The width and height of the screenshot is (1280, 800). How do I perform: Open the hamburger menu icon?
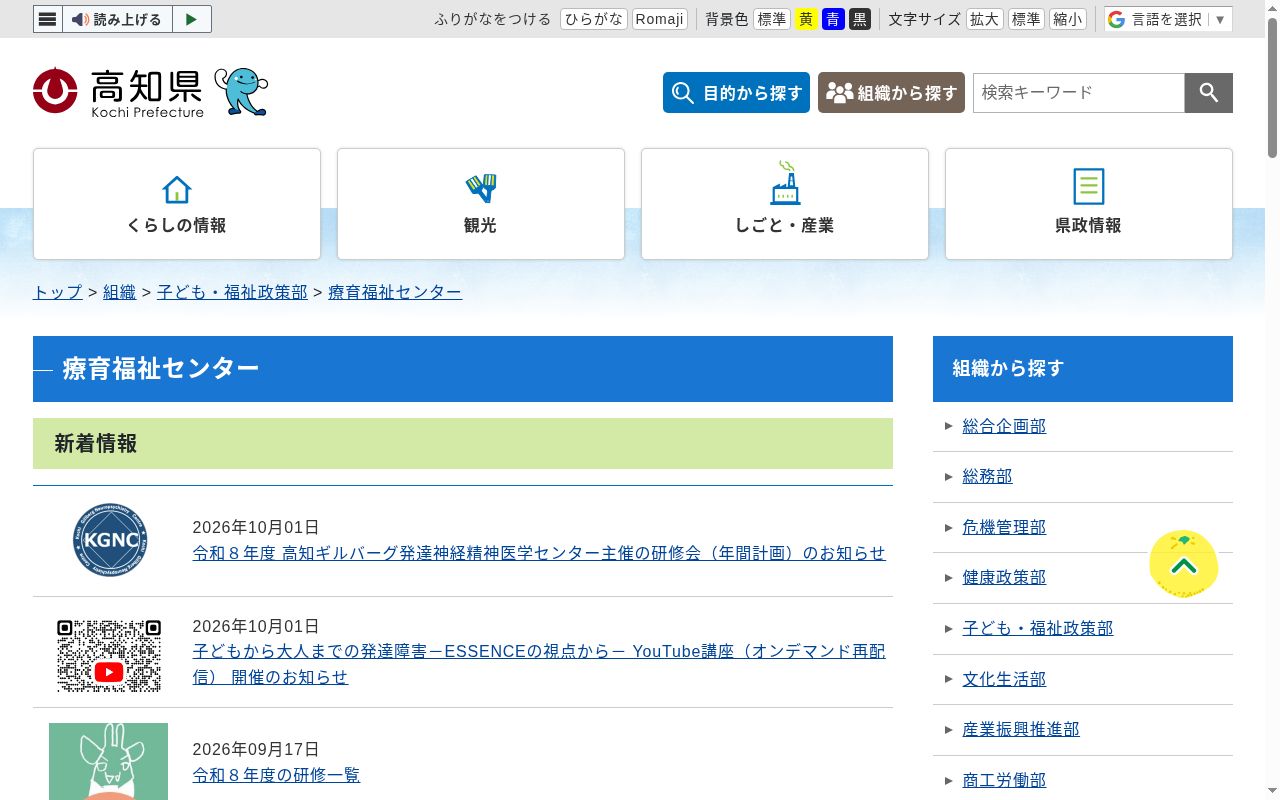pyautogui.click(x=48, y=19)
